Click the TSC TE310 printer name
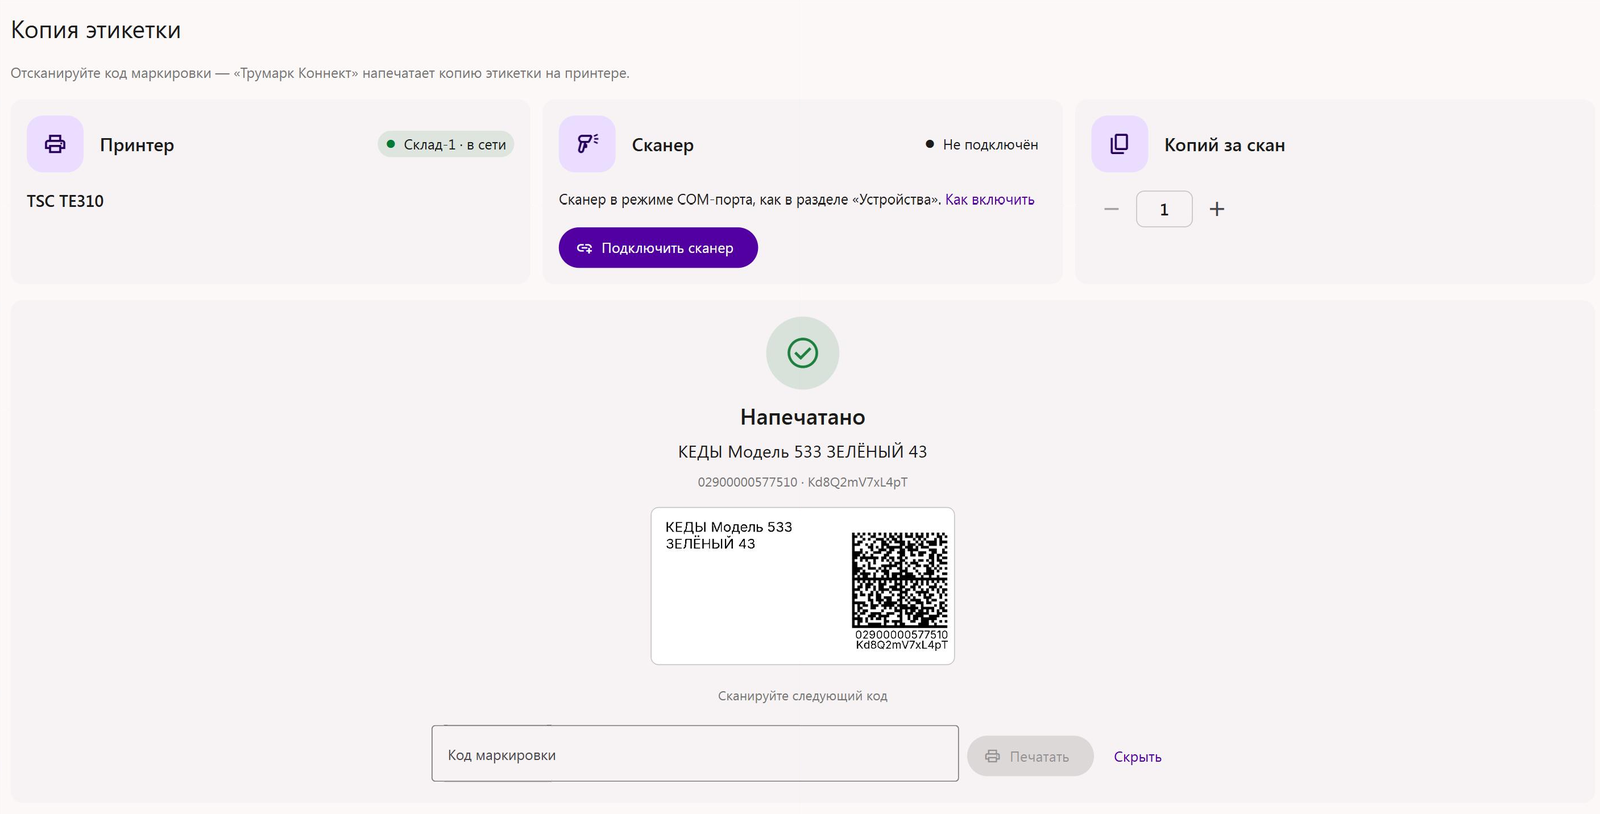Screen dimensions: 1600x814 pos(65,201)
